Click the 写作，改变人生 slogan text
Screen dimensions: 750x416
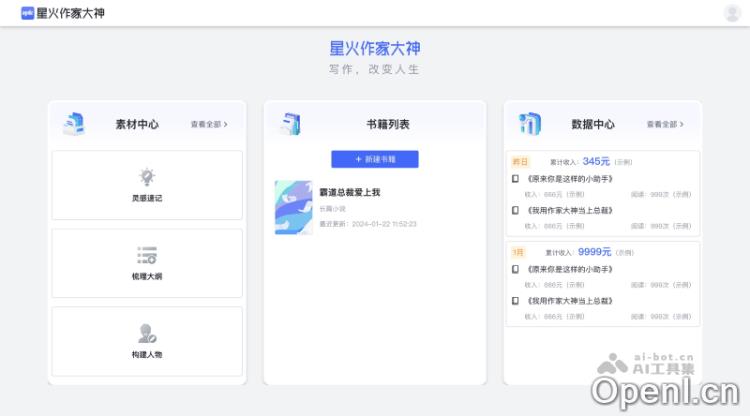click(375, 69)
